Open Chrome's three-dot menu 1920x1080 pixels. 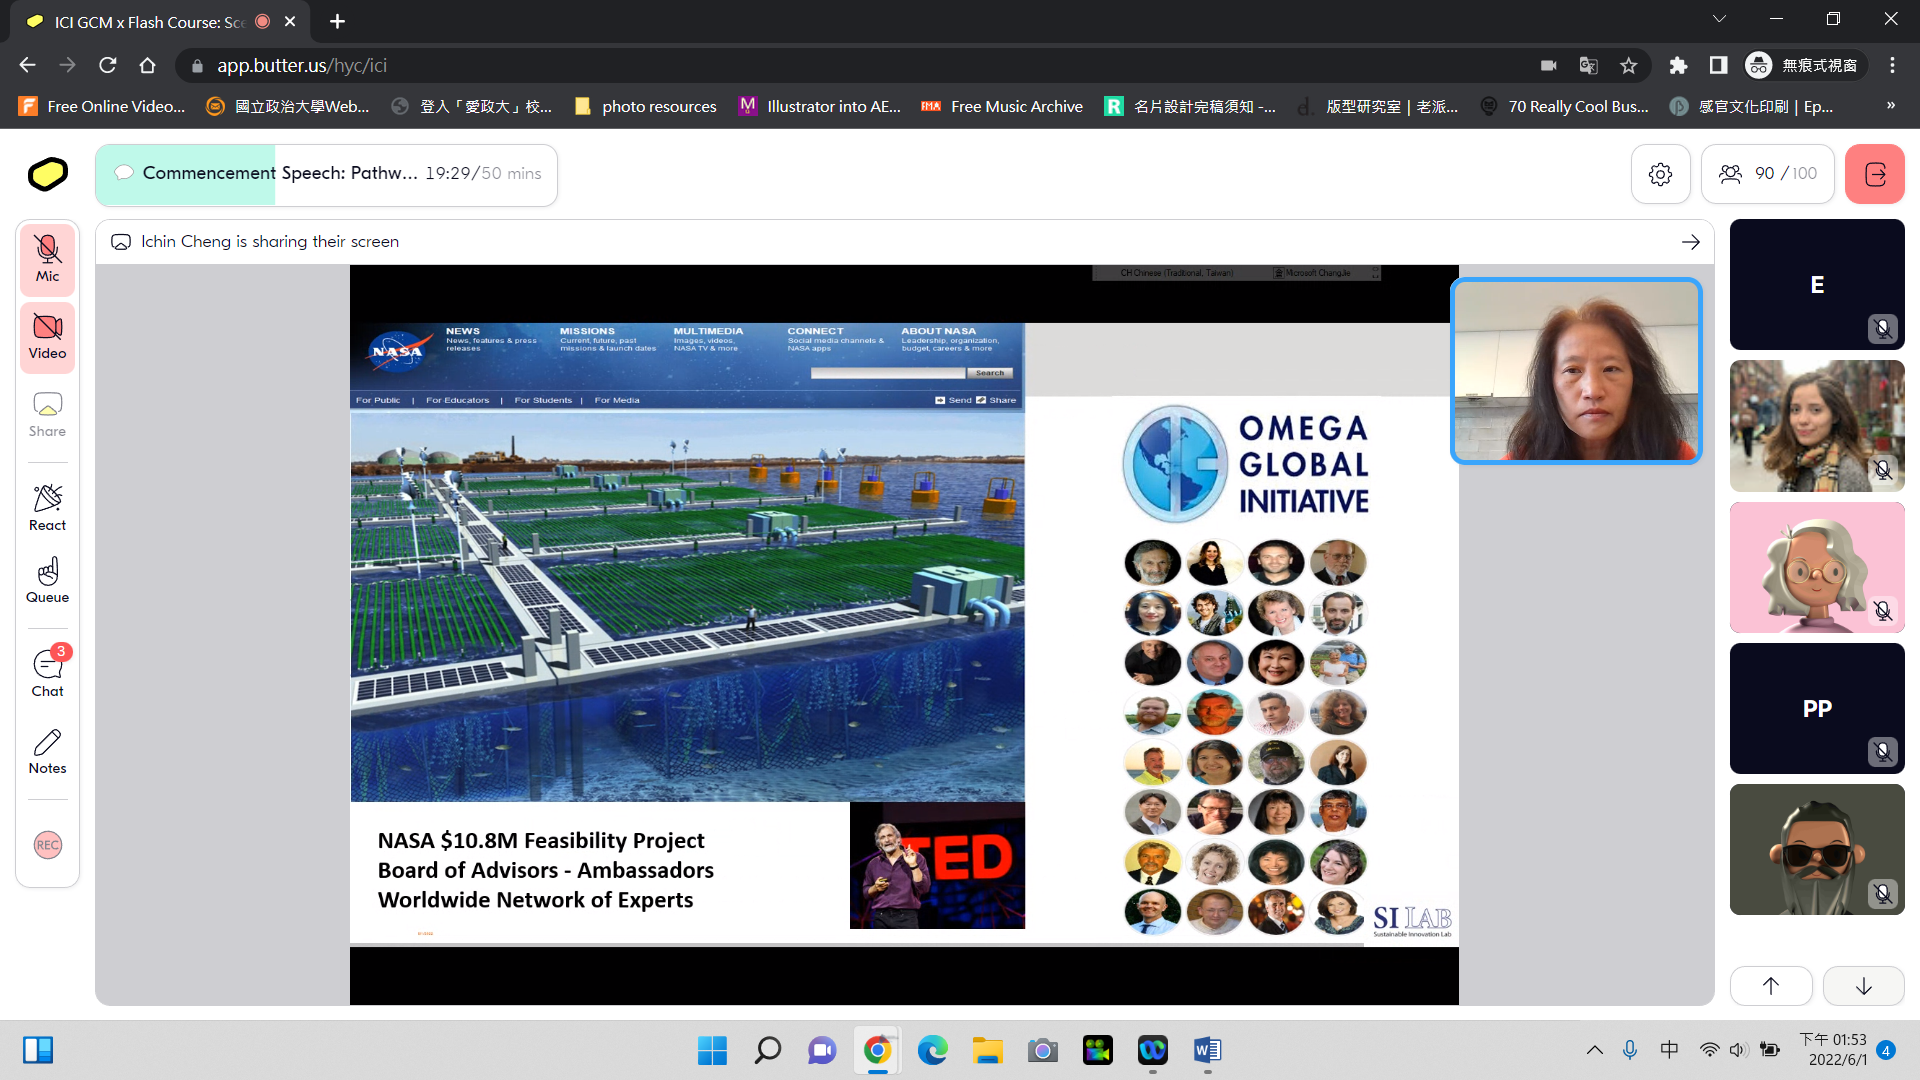click(1892, 65)
